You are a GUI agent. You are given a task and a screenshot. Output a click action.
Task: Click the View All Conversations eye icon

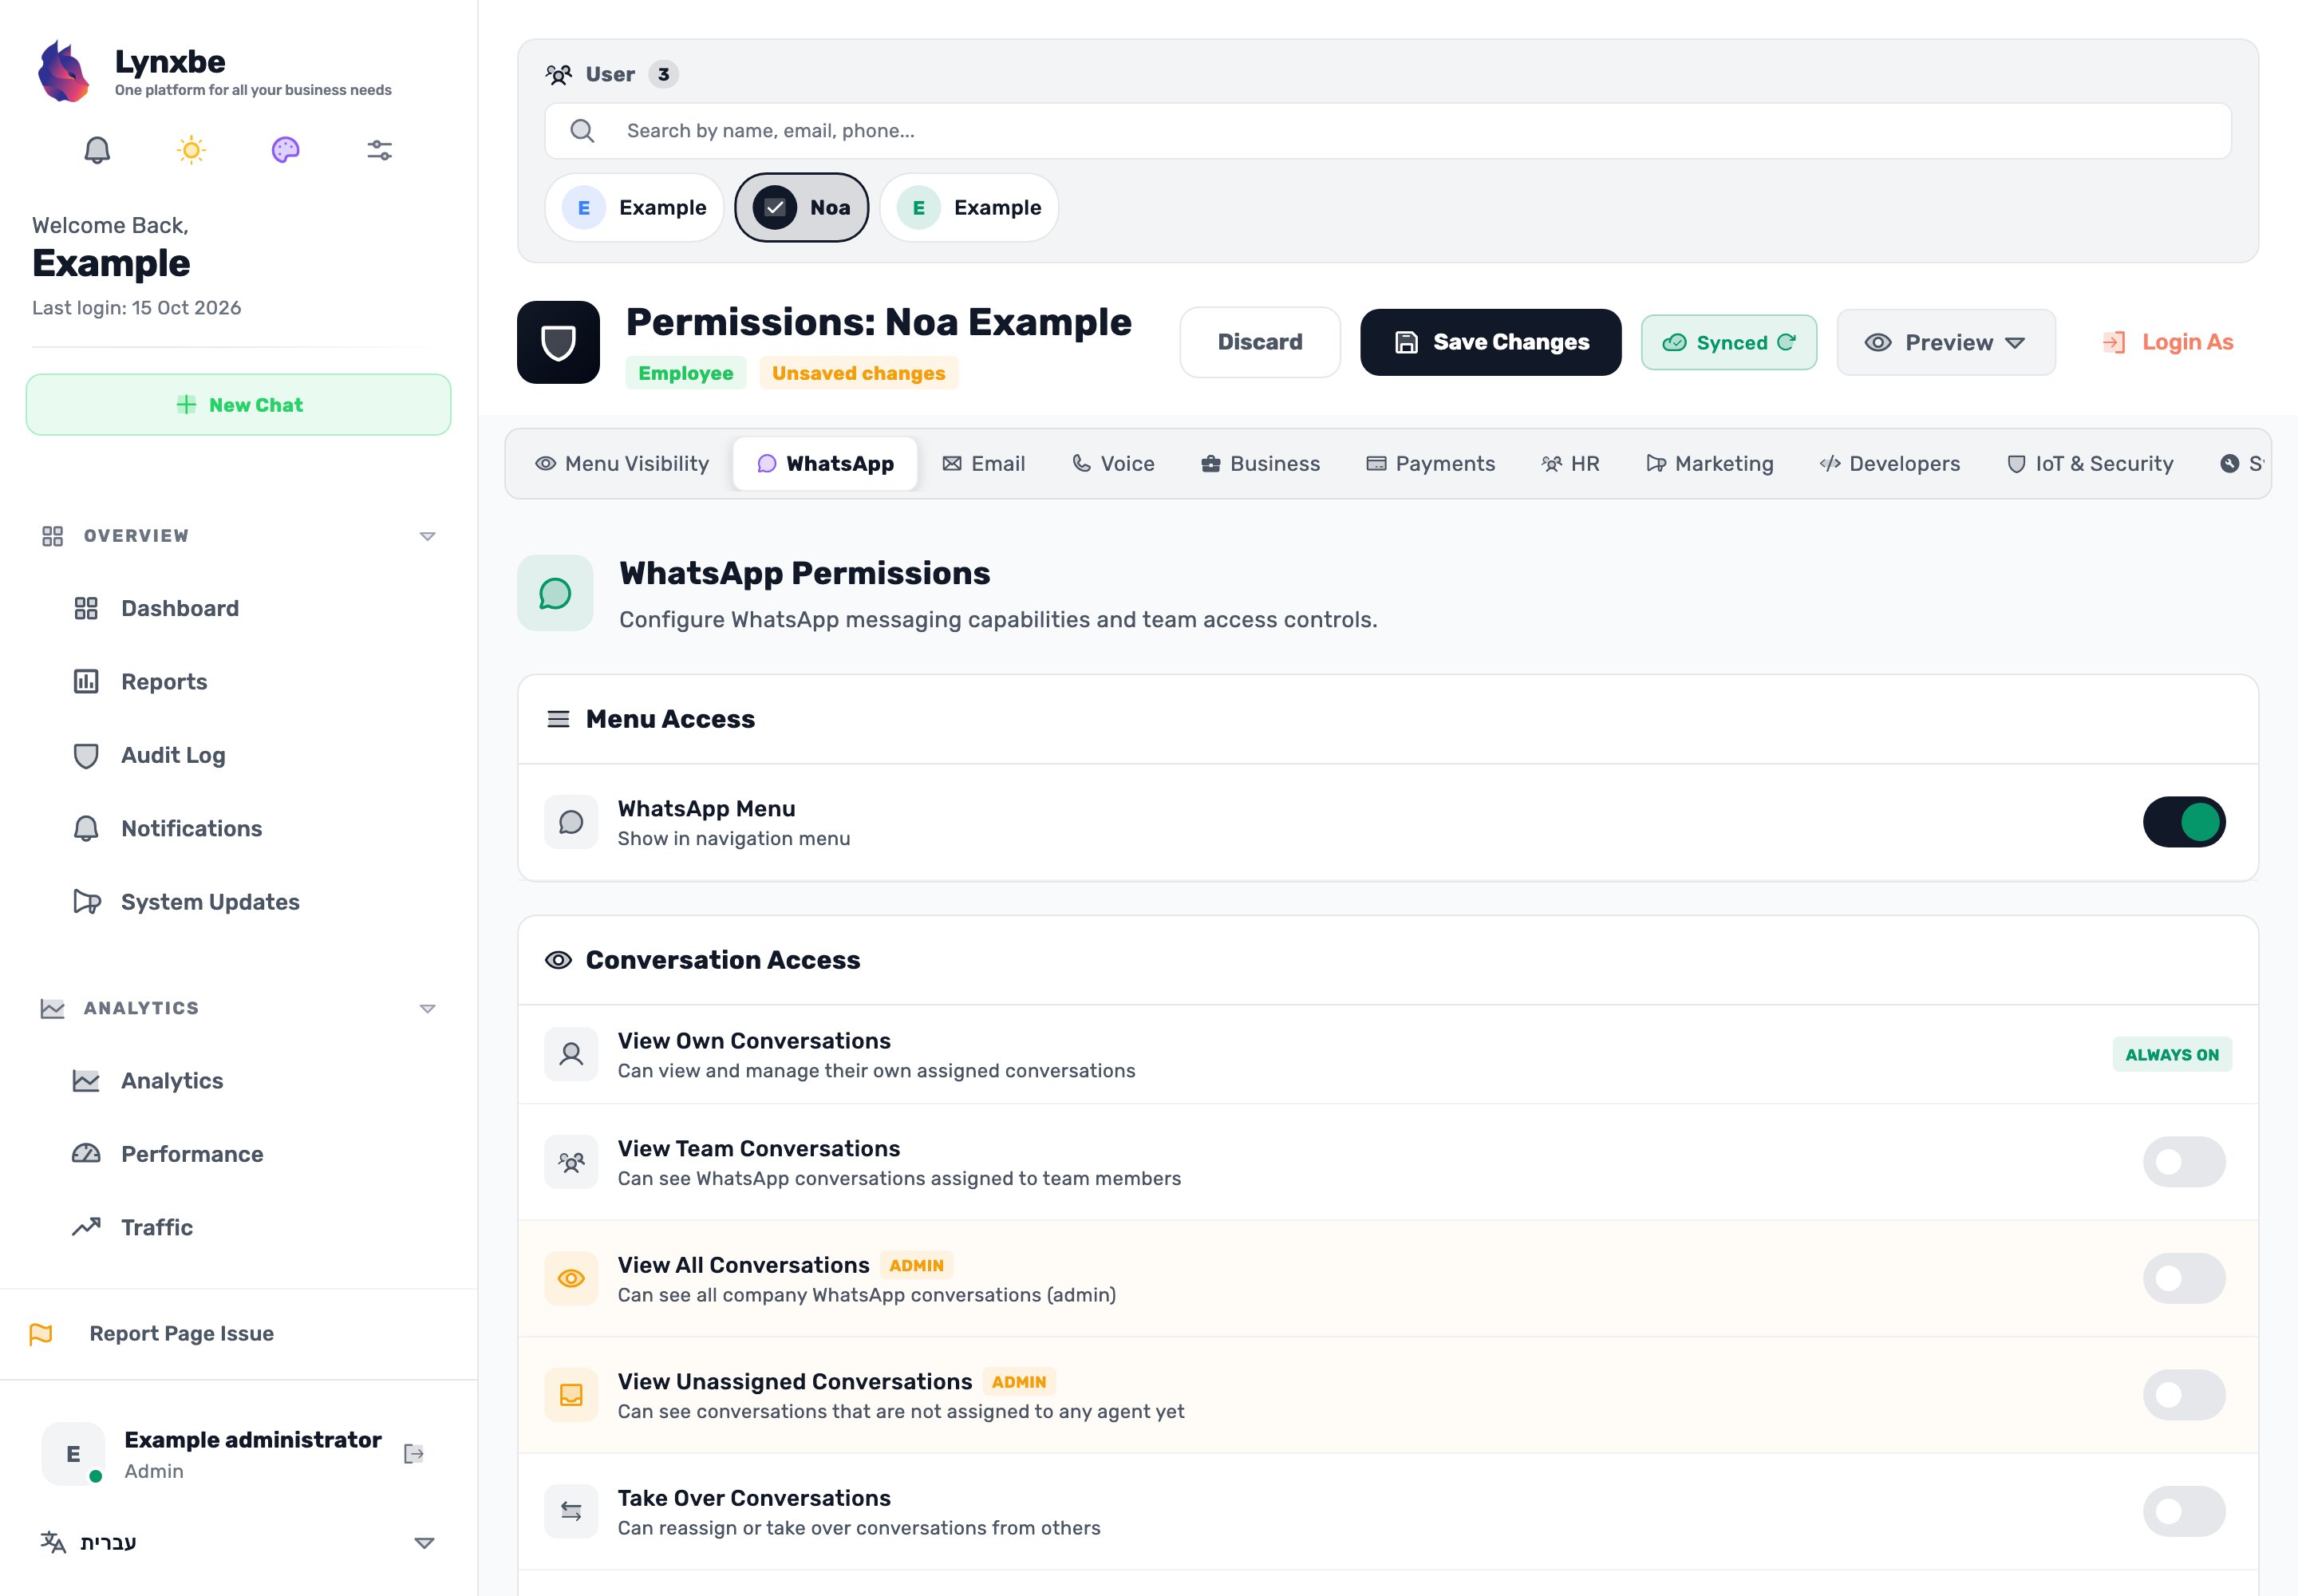click(571, 1278)
